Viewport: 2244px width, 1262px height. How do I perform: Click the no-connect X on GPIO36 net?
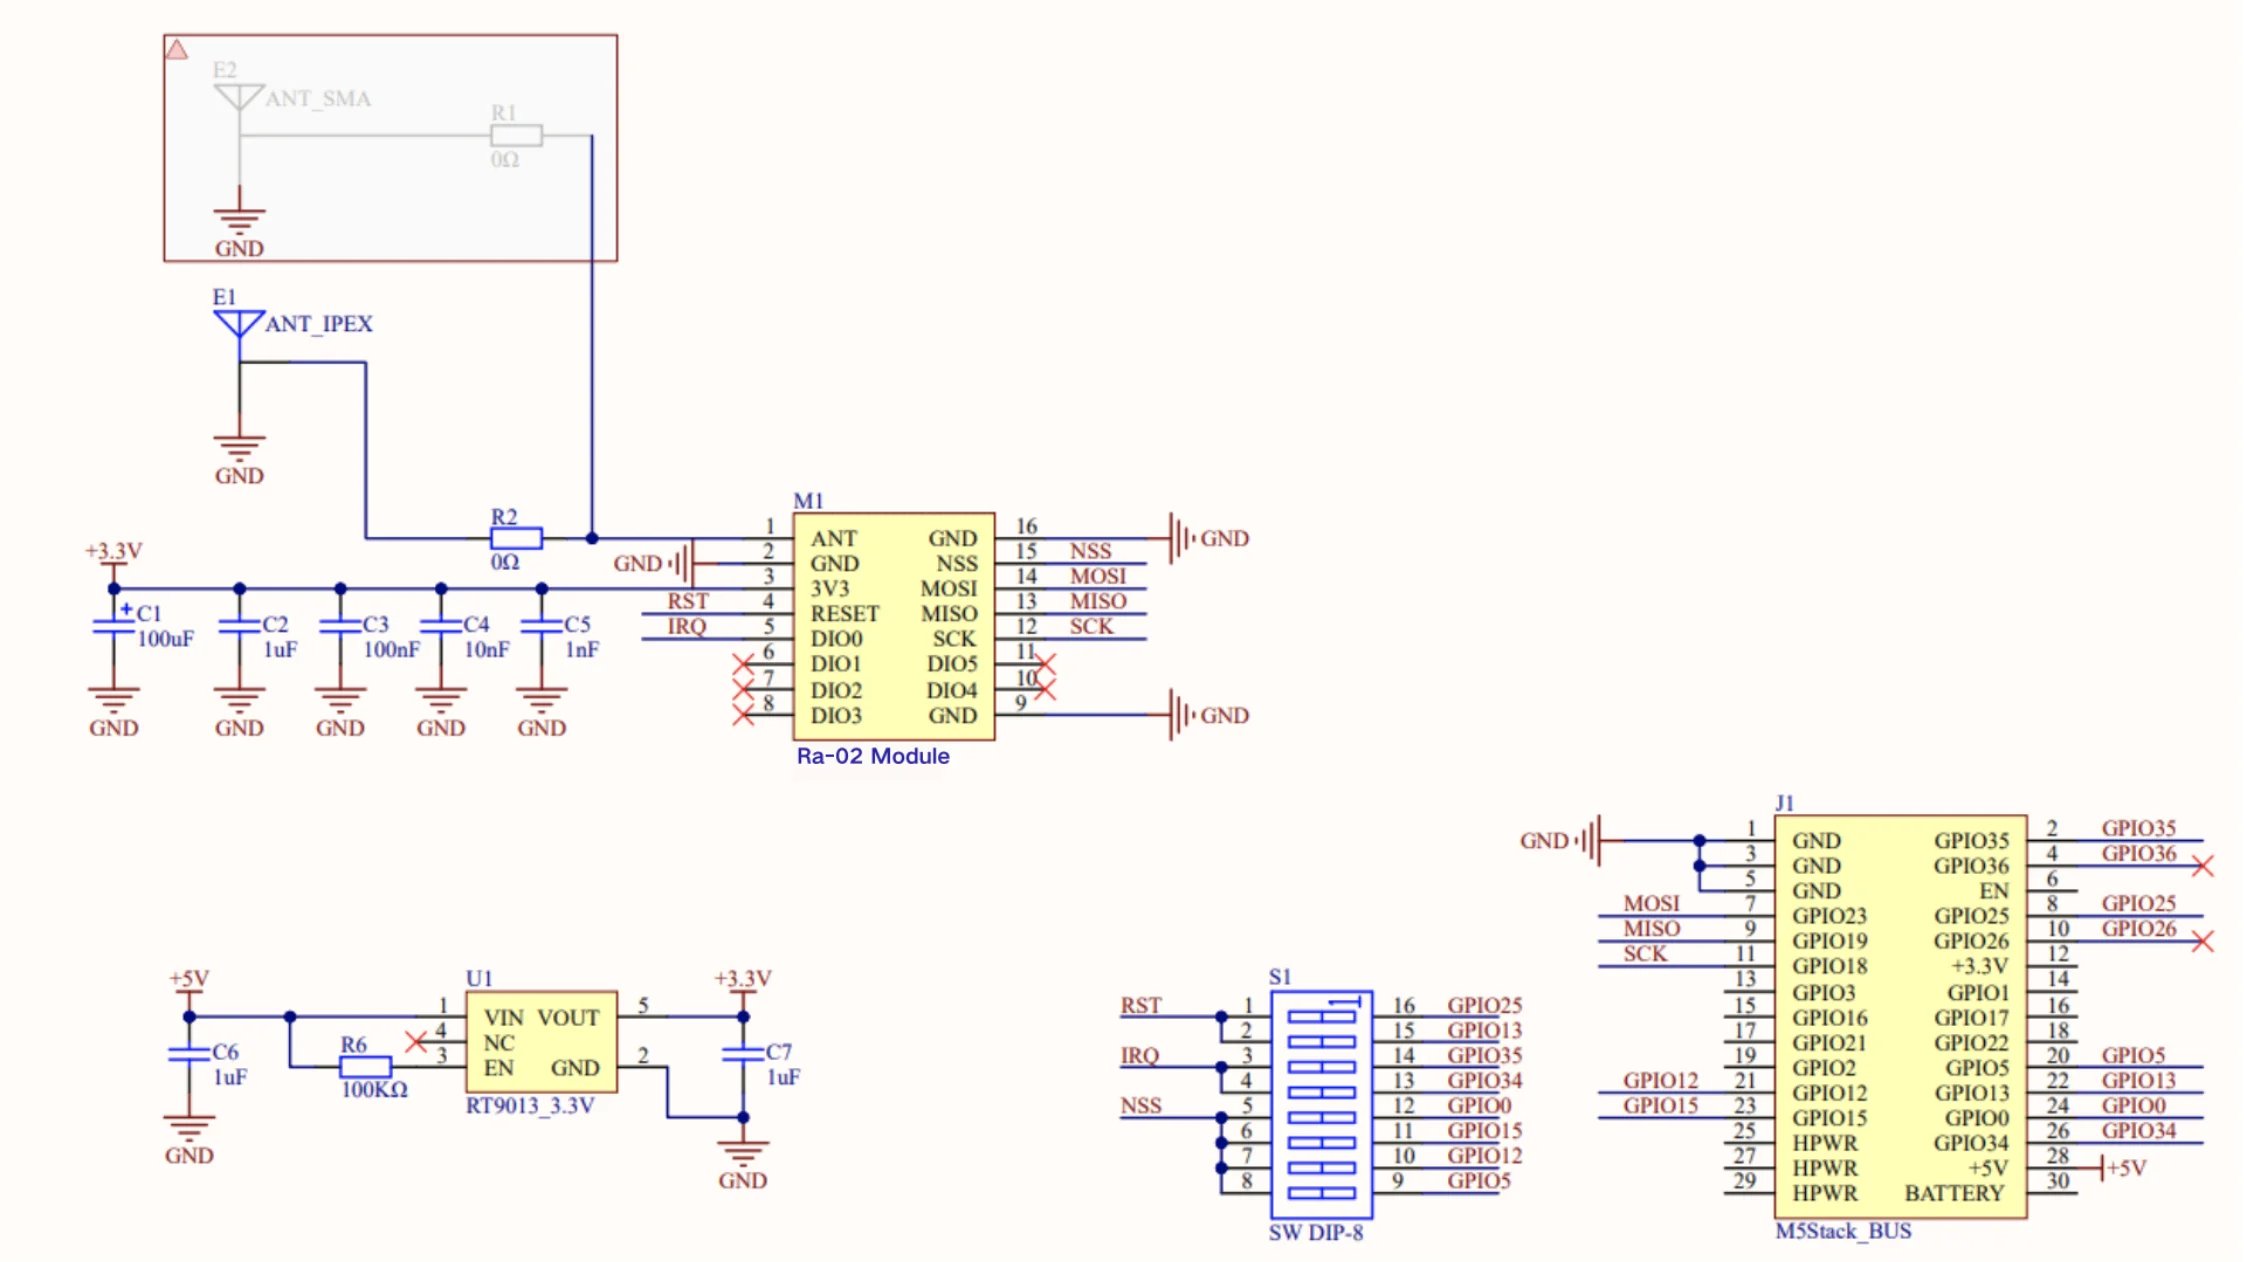(2202, 866)
